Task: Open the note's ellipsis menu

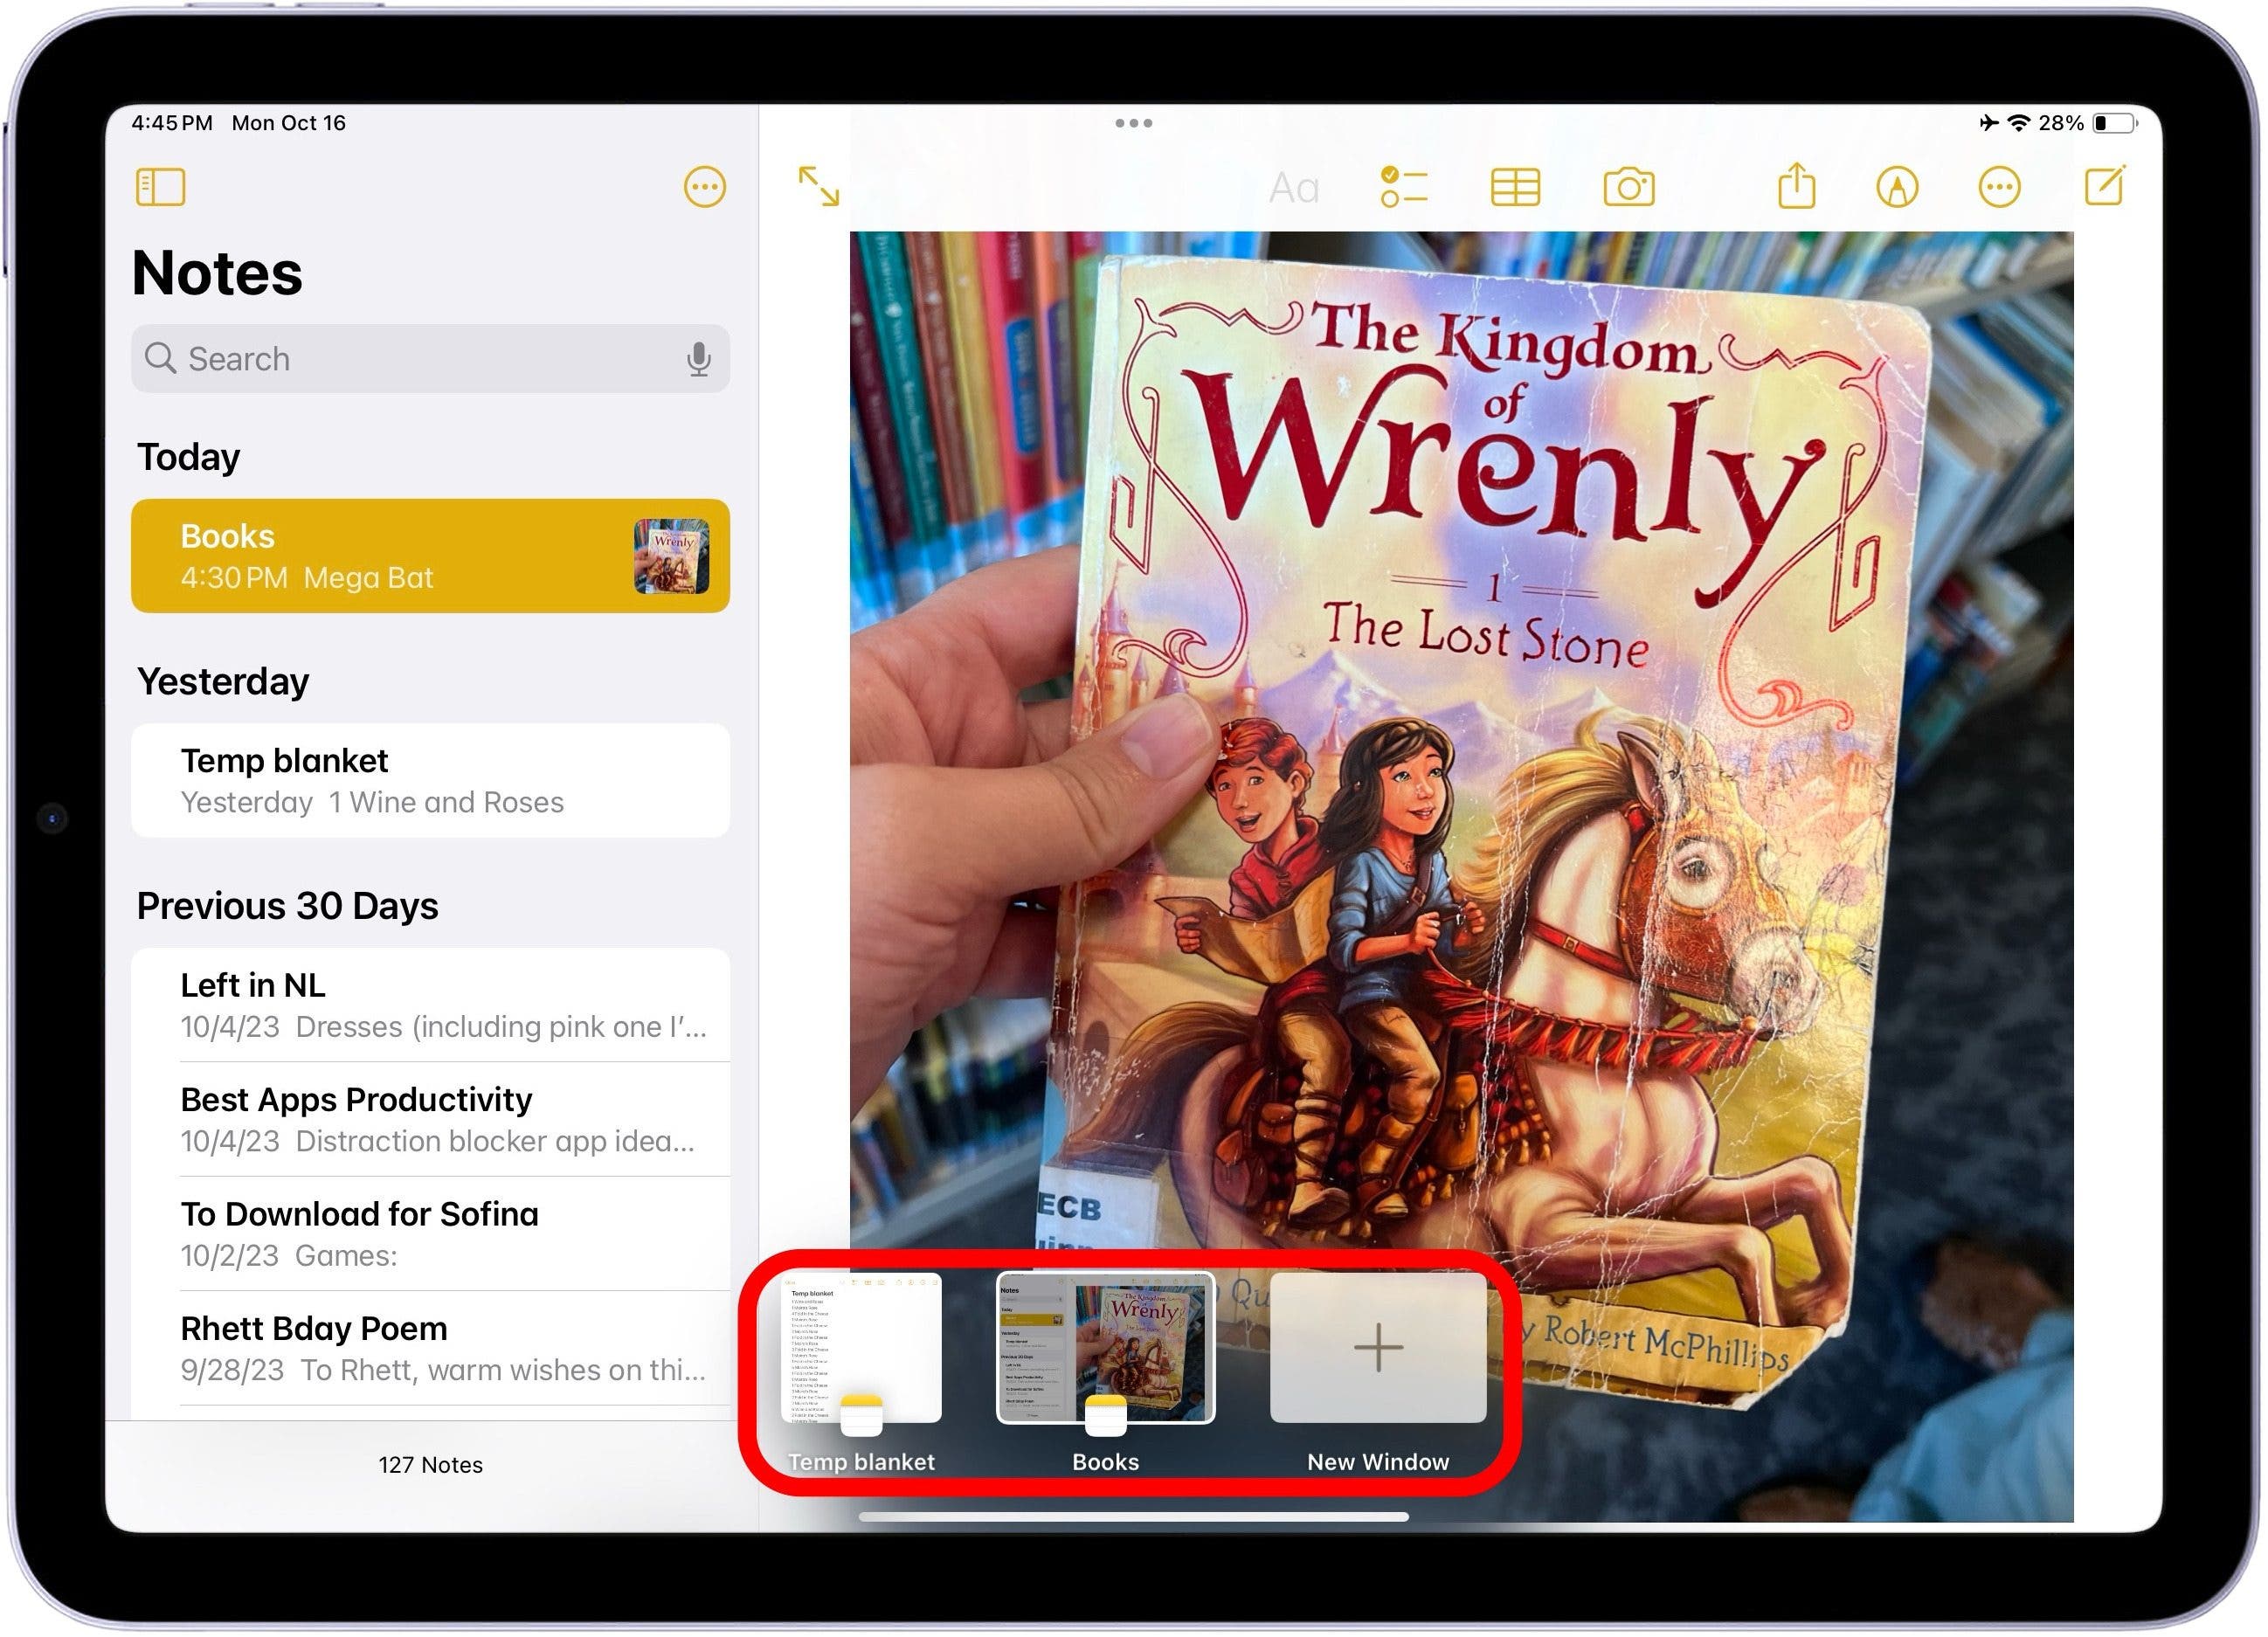Action: coord(1999,187)
